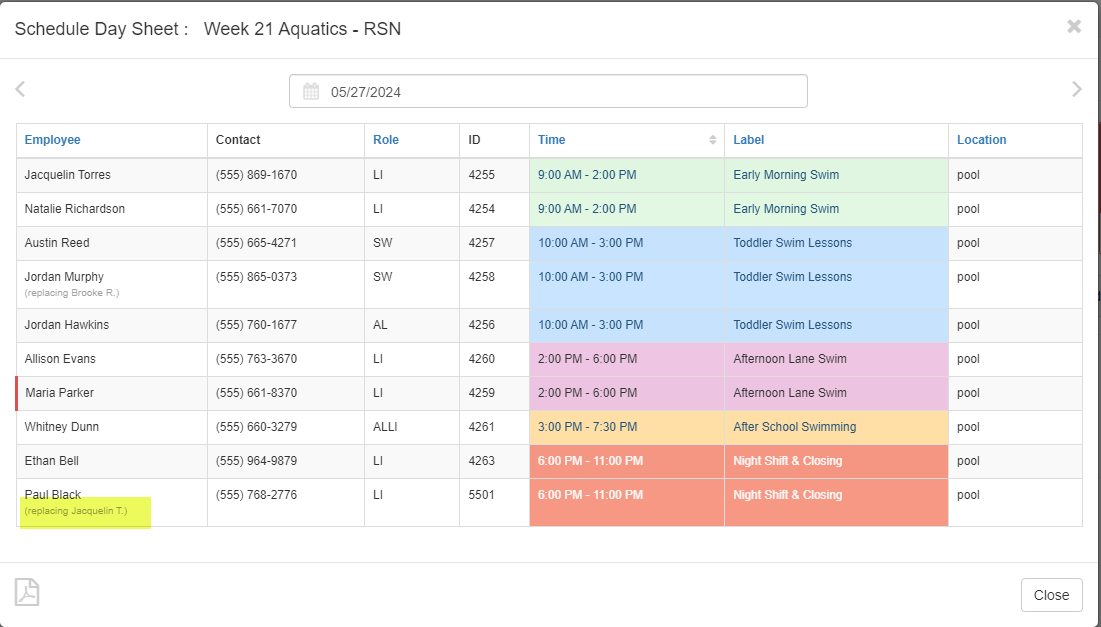Click phone number (555) 660-3279
The image size is (1101, 627).
[x=256, y=427]
